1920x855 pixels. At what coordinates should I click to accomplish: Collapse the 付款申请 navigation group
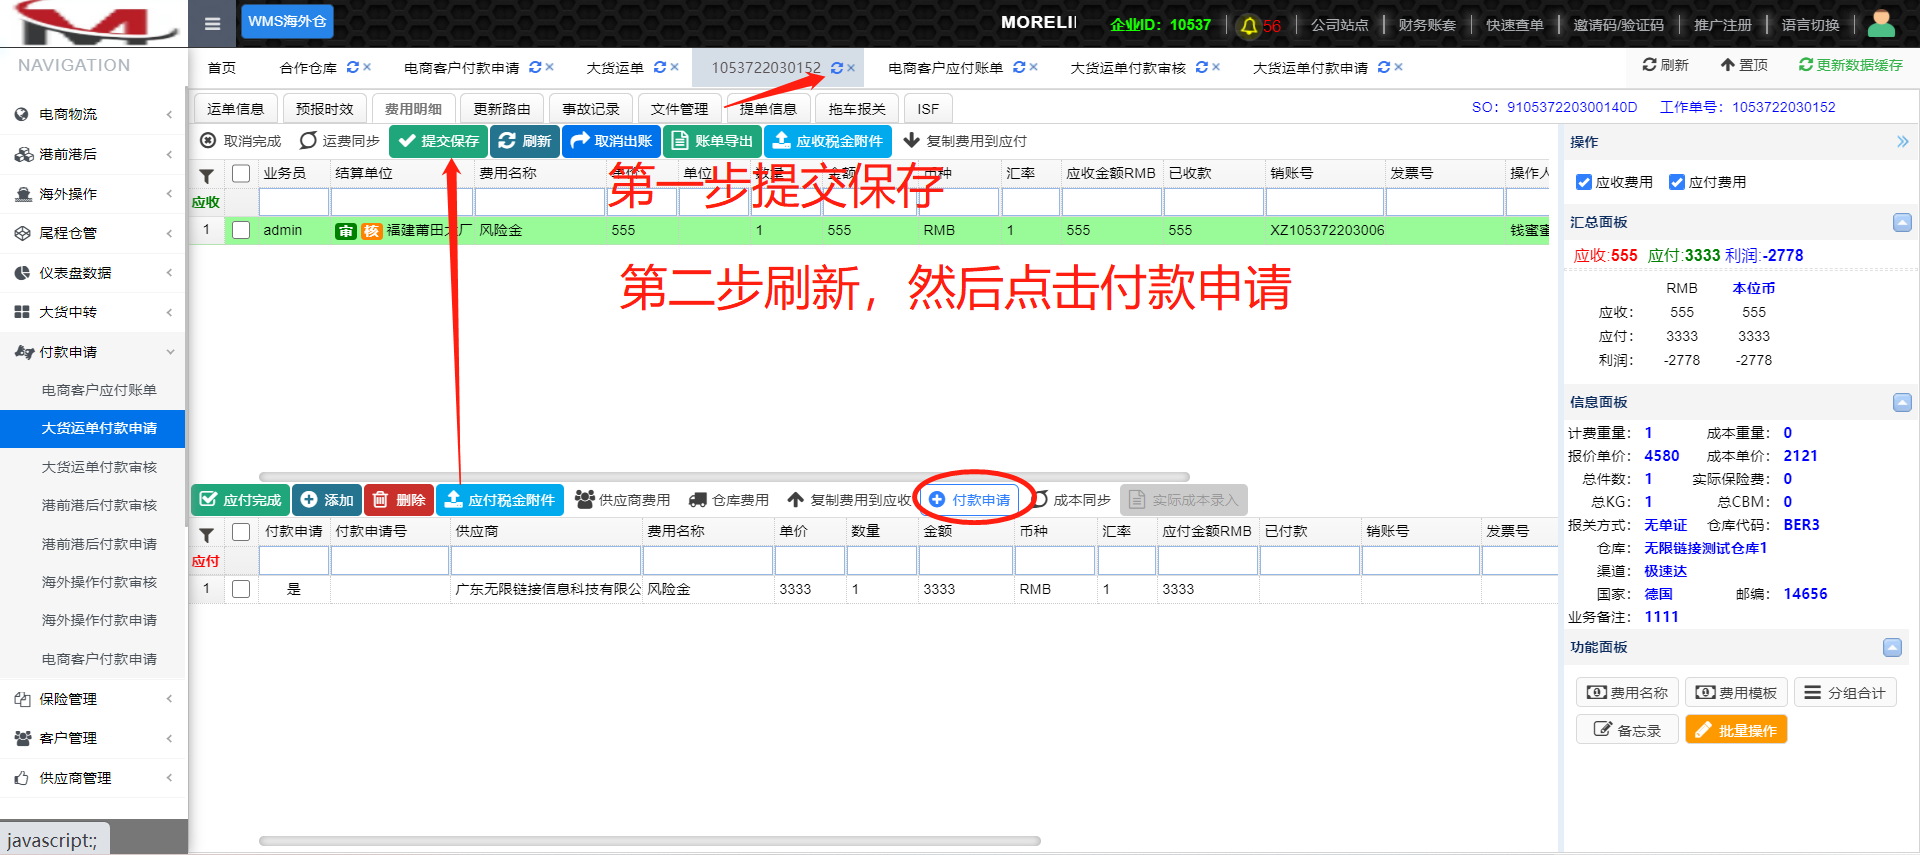coord(93,352)
